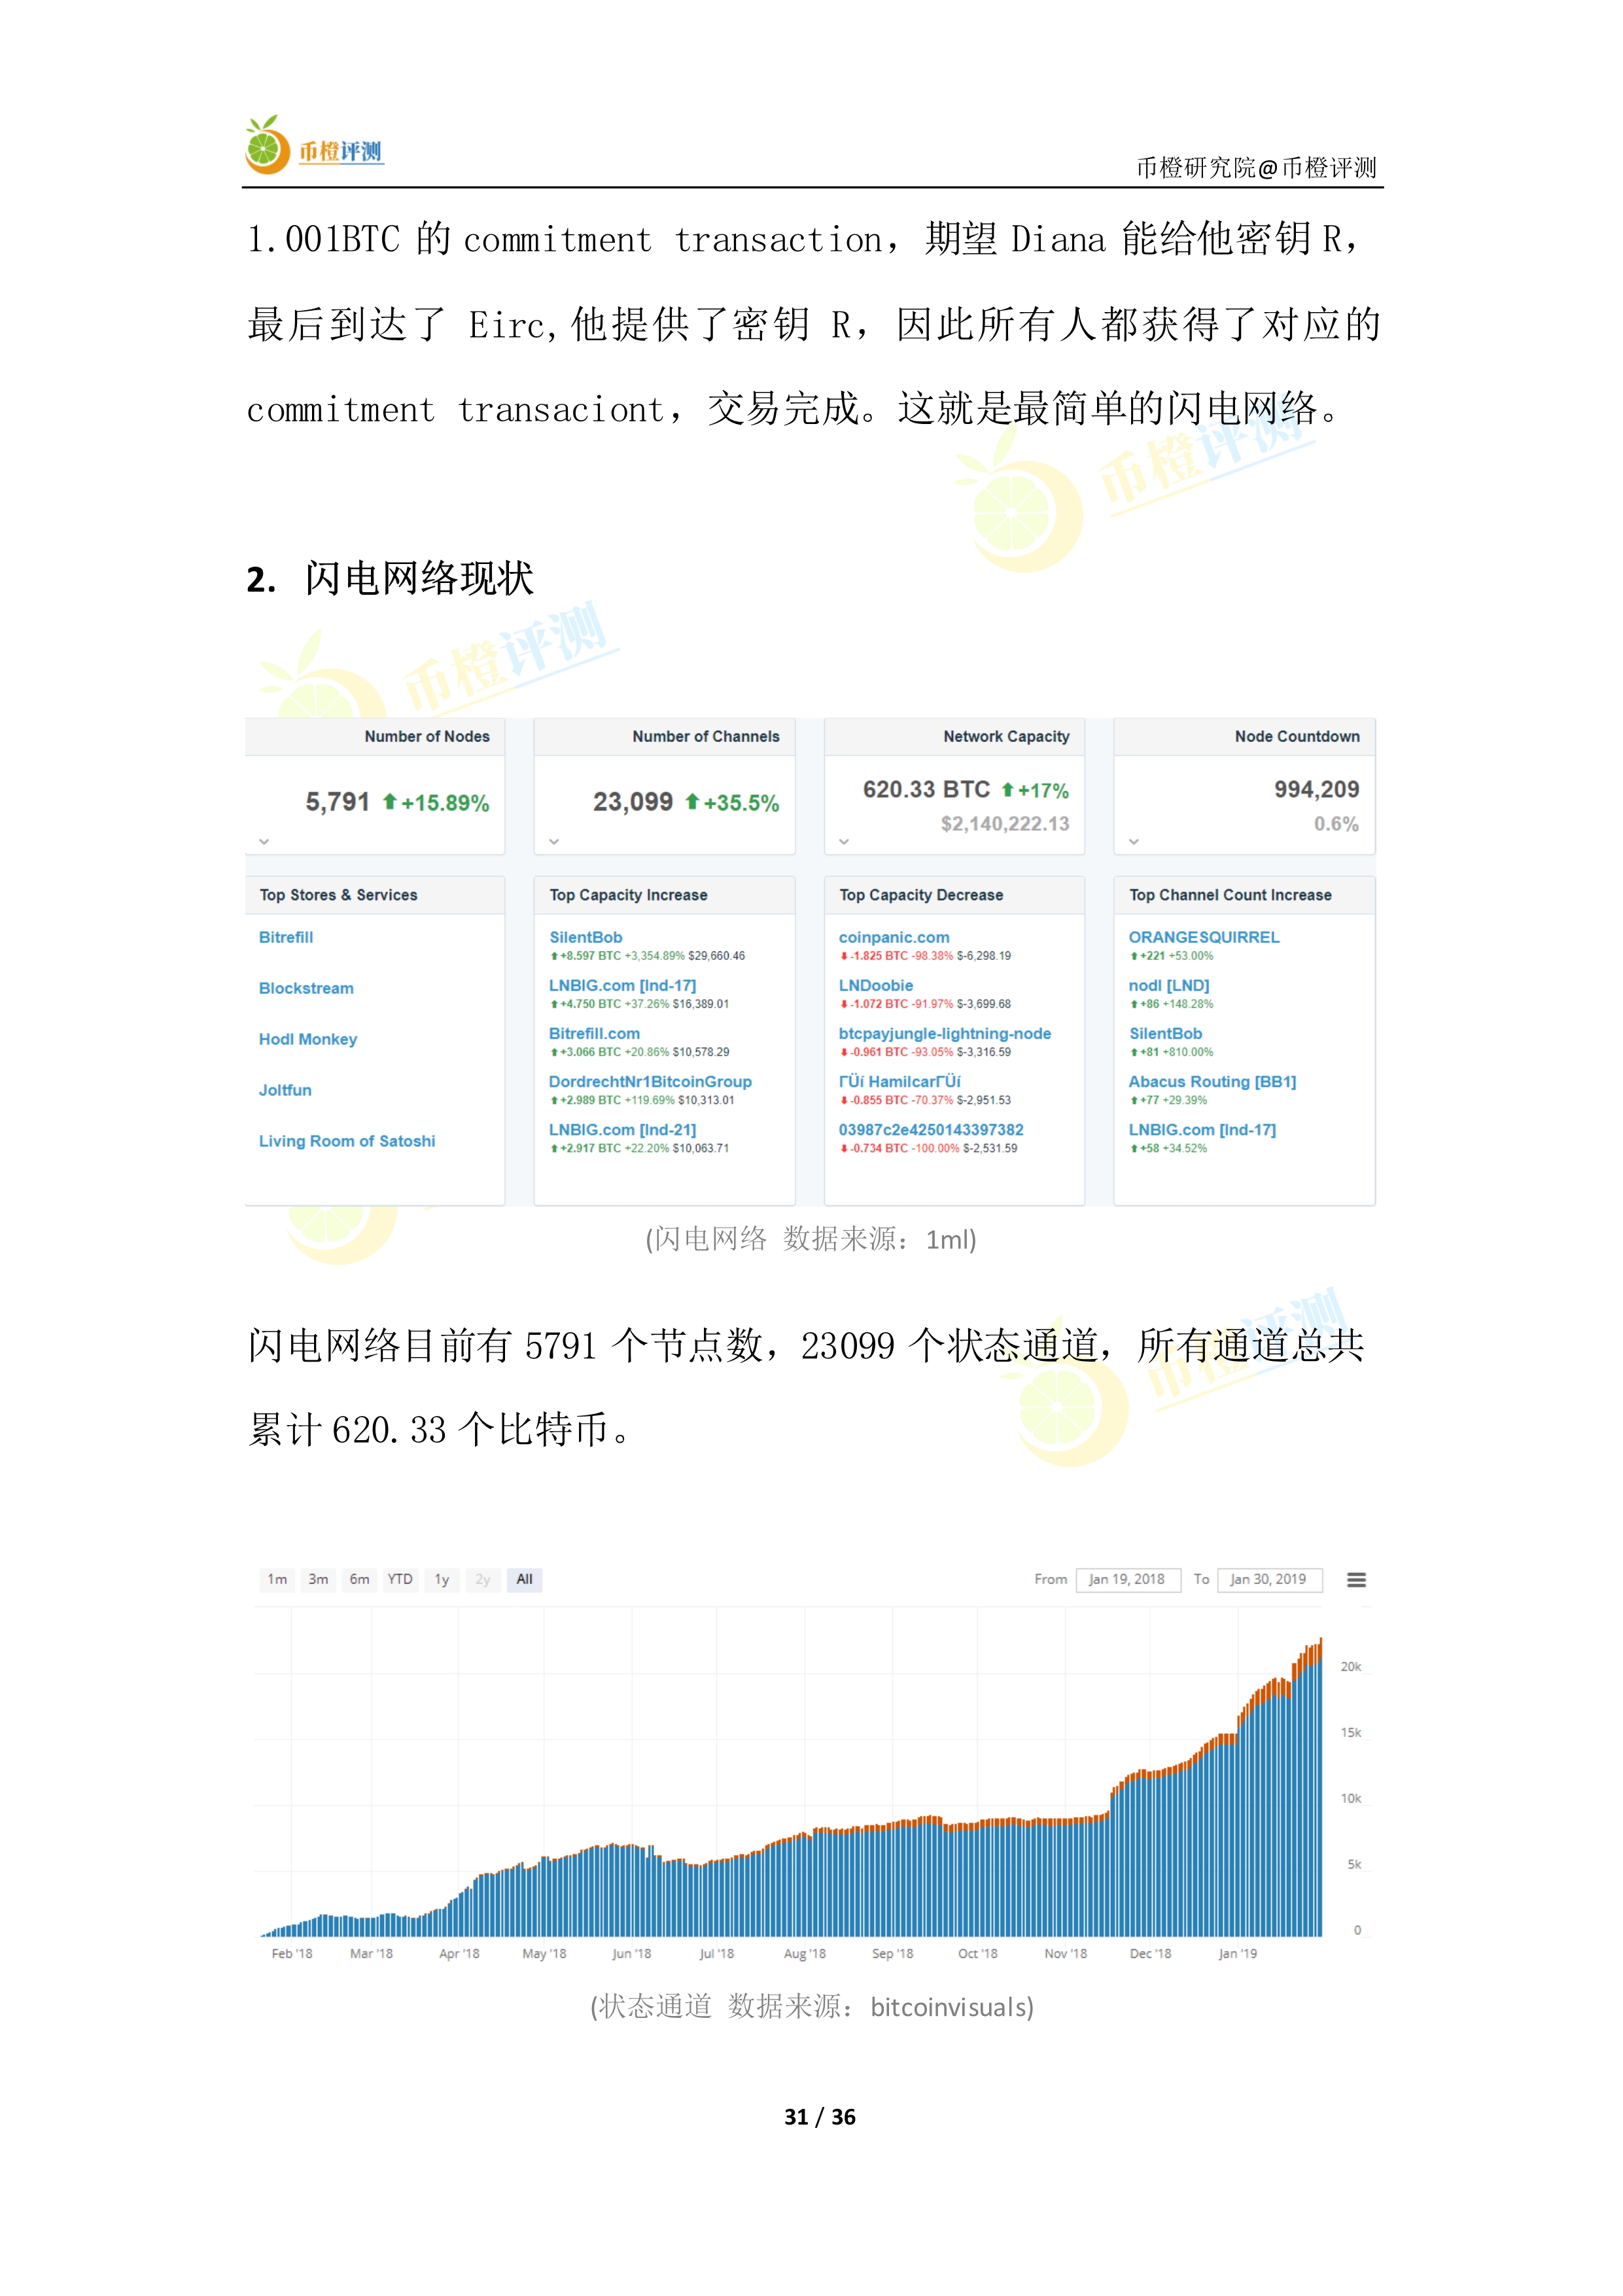Open the nodl [LND] node link
The image size is (1623, 2296).
1169,985
